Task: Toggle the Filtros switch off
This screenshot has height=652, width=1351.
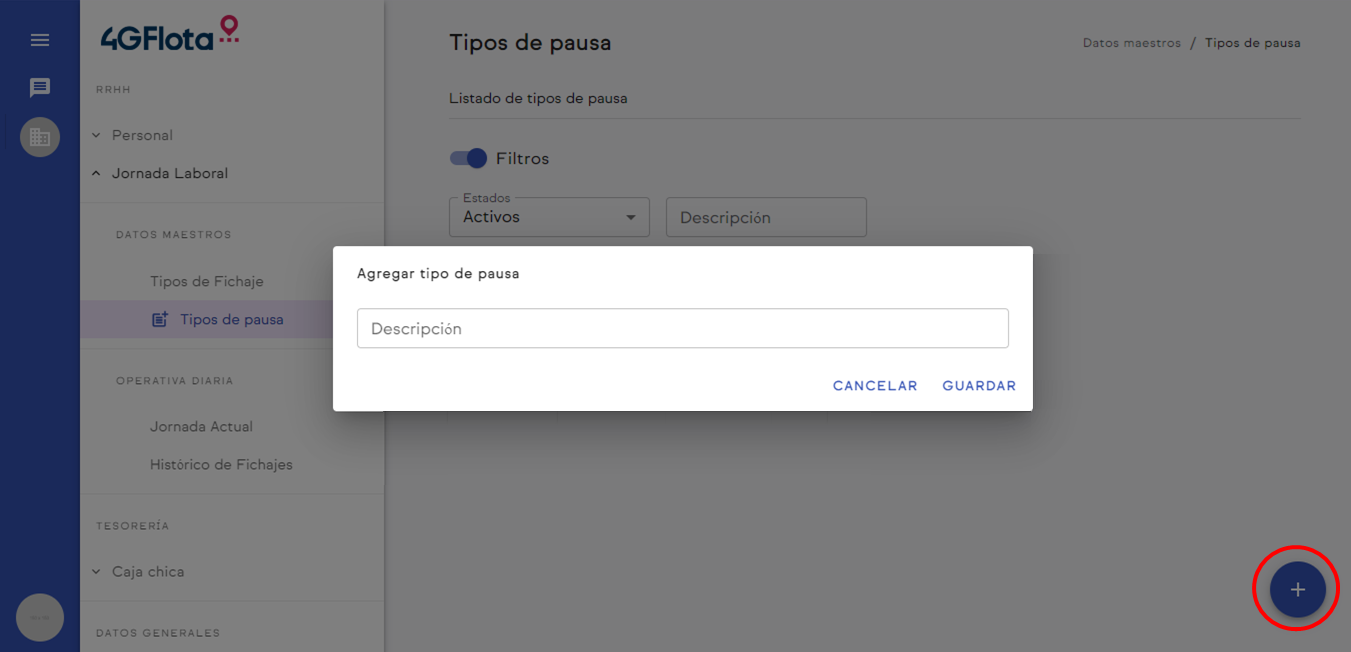Action: click(468, 158)
